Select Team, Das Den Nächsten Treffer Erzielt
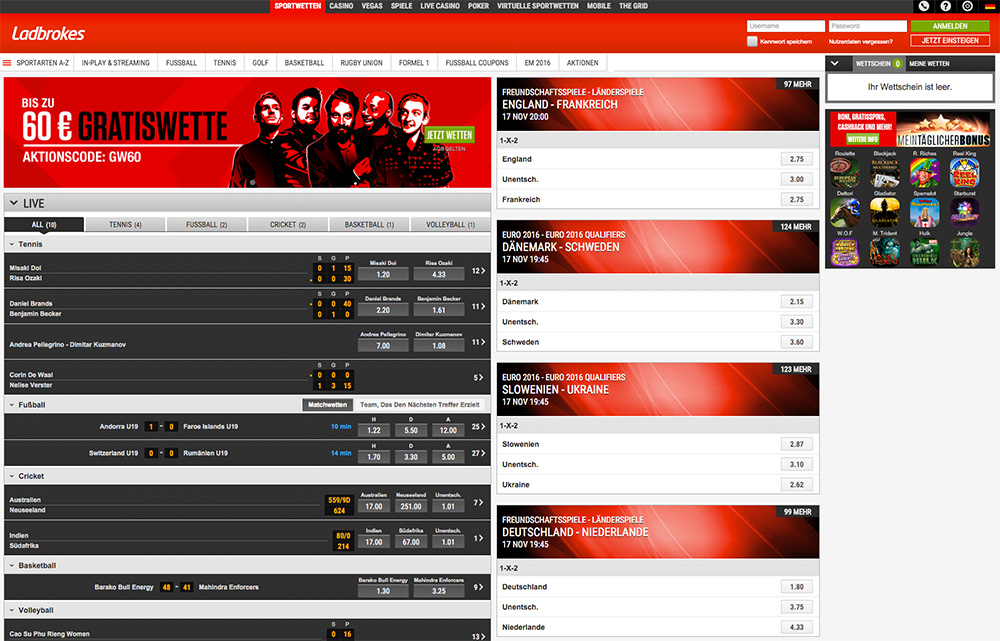Image resolution: width=1000 pixels, height=641 pixels. point(420,405)
